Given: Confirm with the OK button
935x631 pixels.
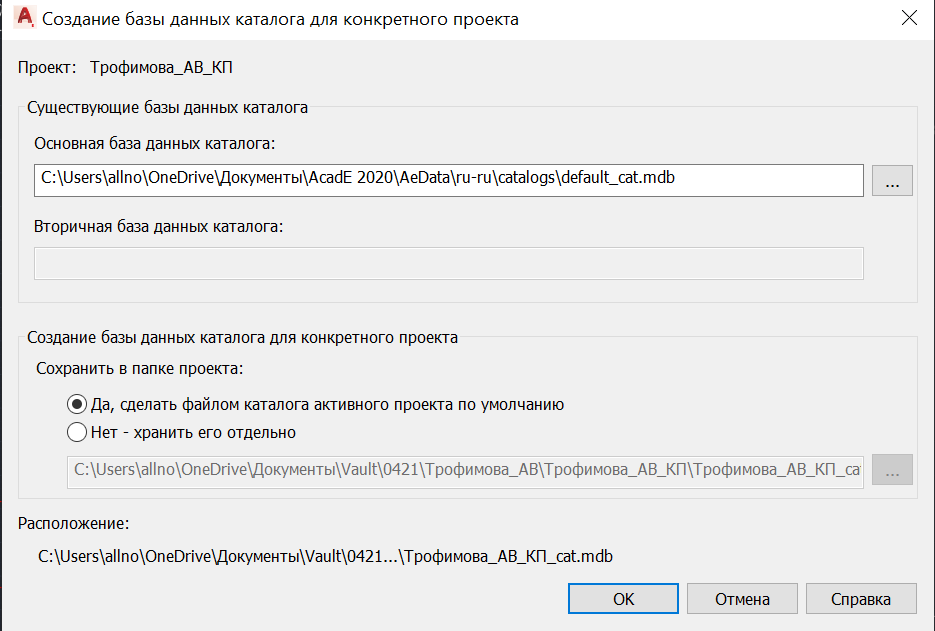Looking at the screenshot, I should (x=623, y=598).
